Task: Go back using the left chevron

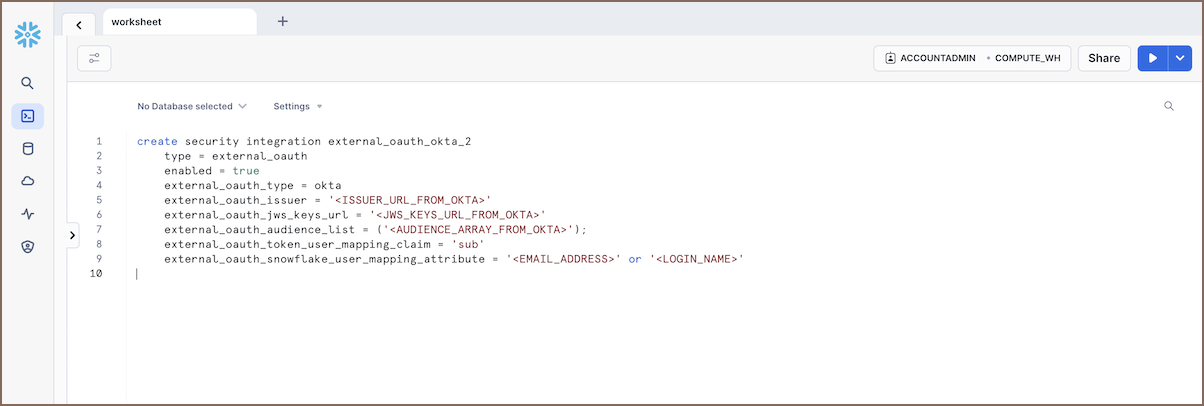Action: [79, 25]
